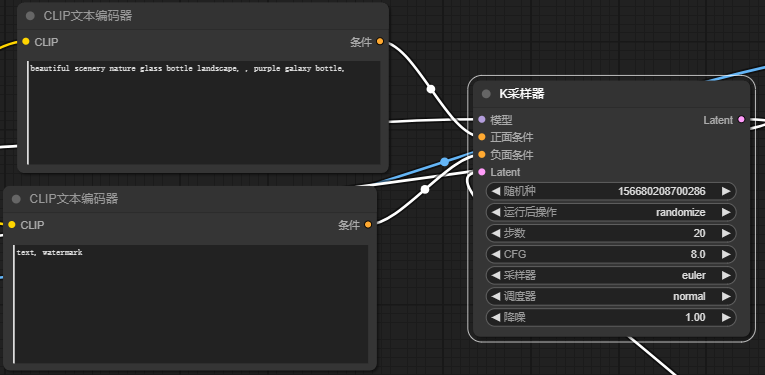765x375 pixels.
Task: Click the 正面条件 input socket on K采样器
Action: pyautogui.click(x=482, y=137)
